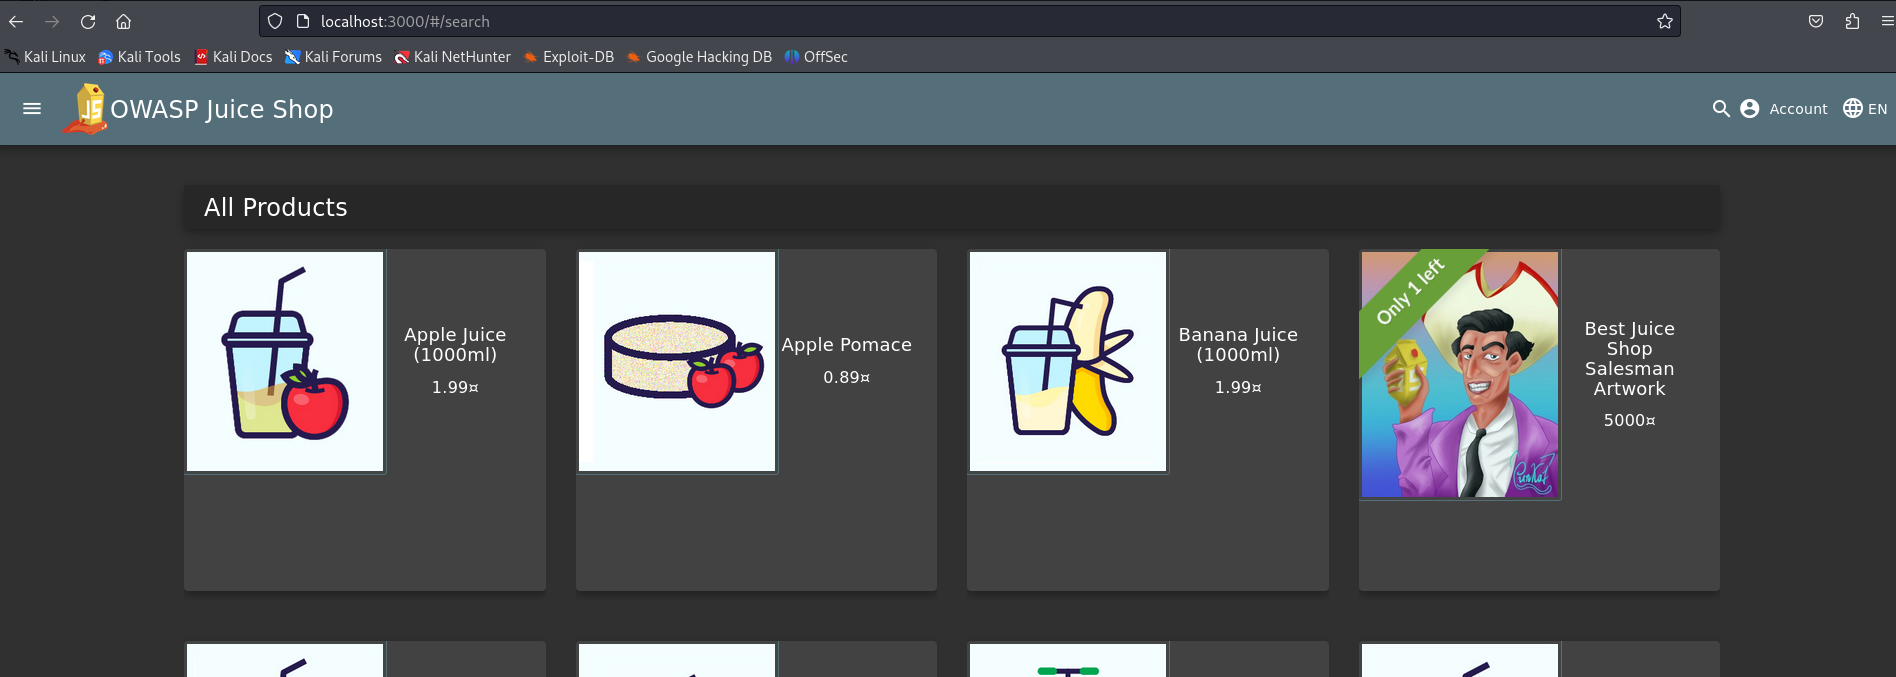
Task: Open the Google Hacking DB bookmark
Action: 699,57
